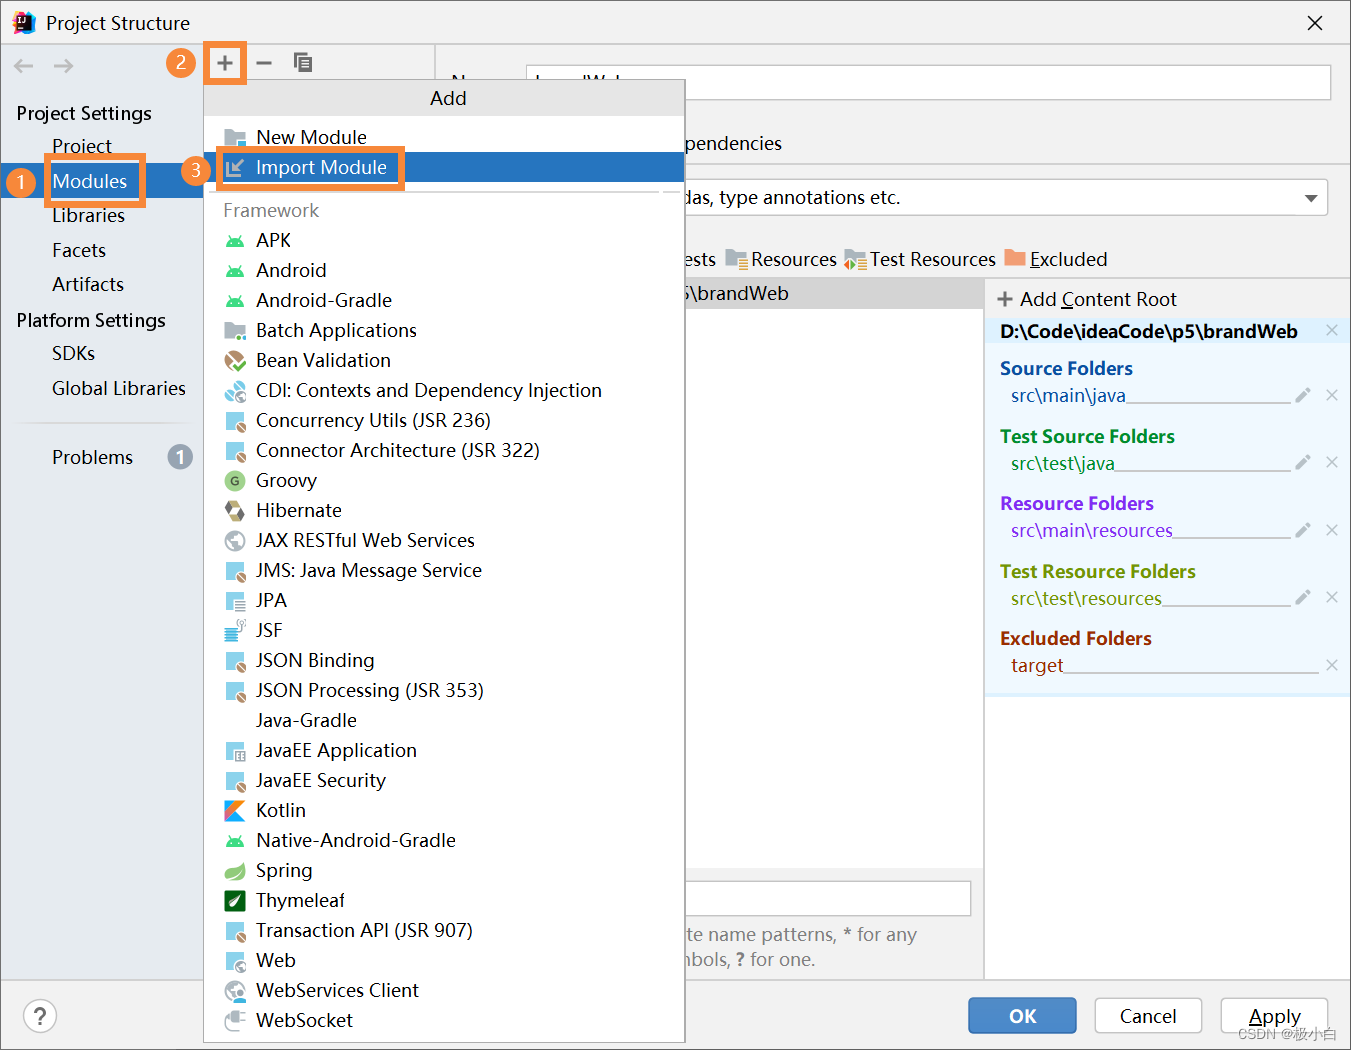This screenshot has height=1050, width=1351.
Task: Select Transaction API (JSR 907)
Action: click(x=444, y=930)
